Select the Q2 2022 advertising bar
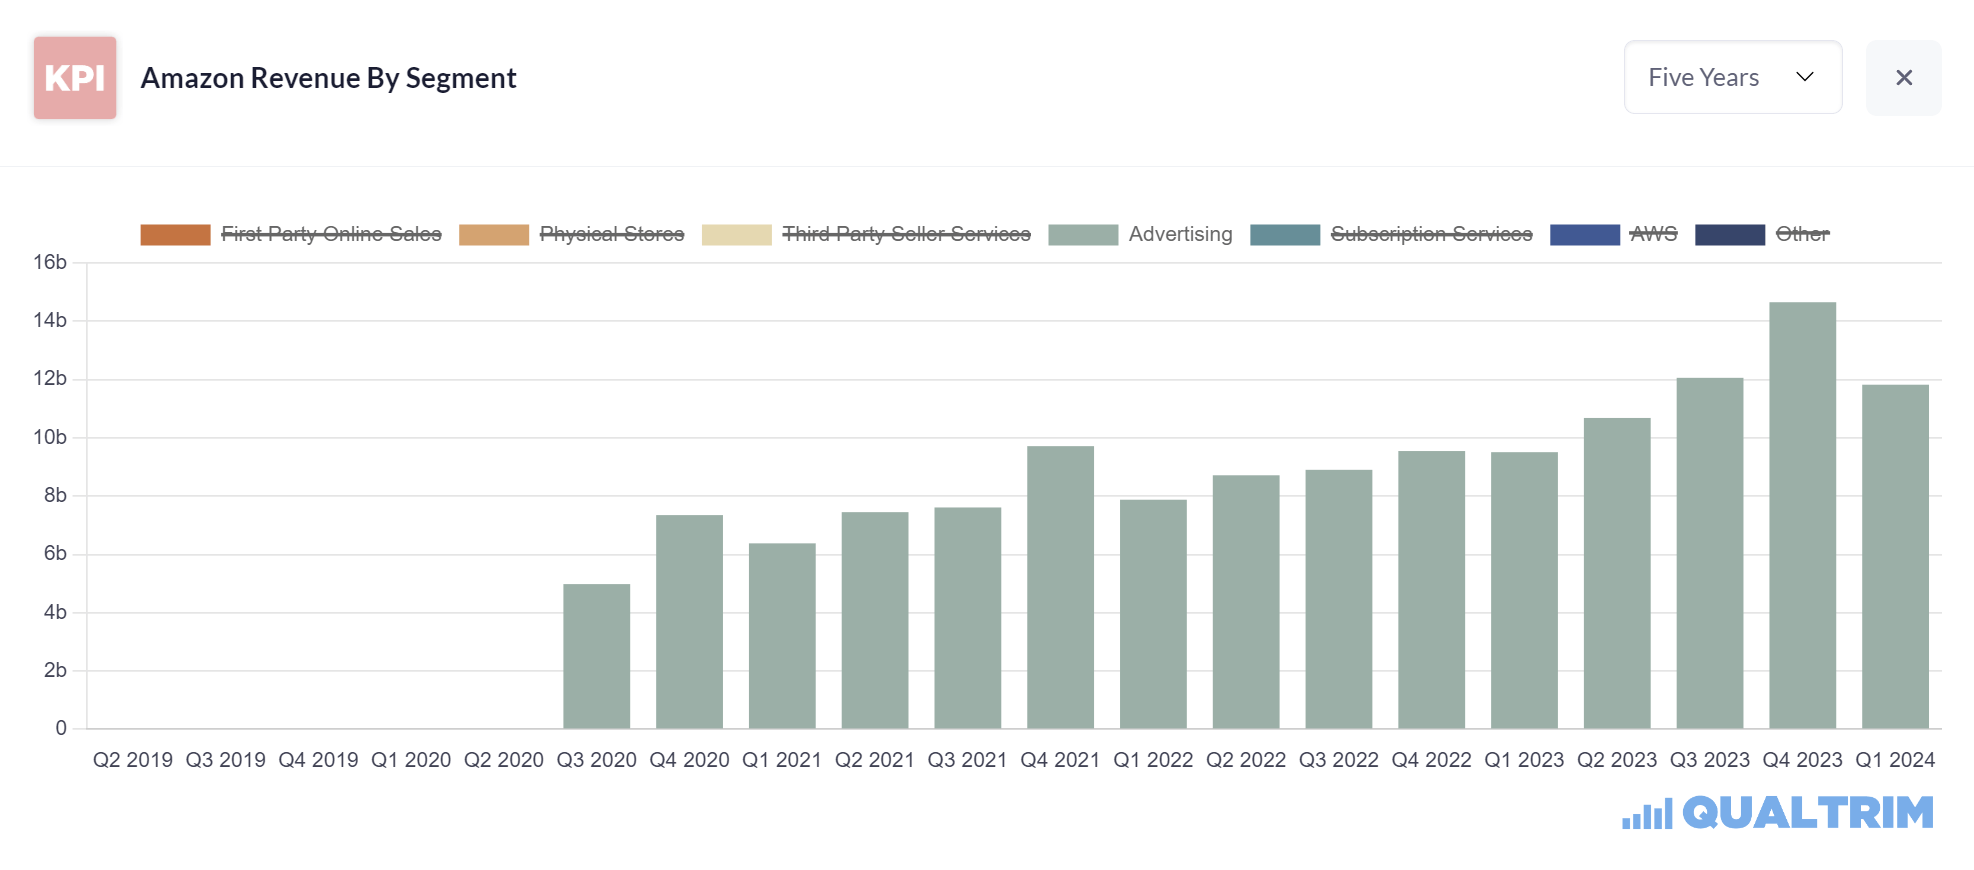1974x870 pixels. click(1246, 602)
